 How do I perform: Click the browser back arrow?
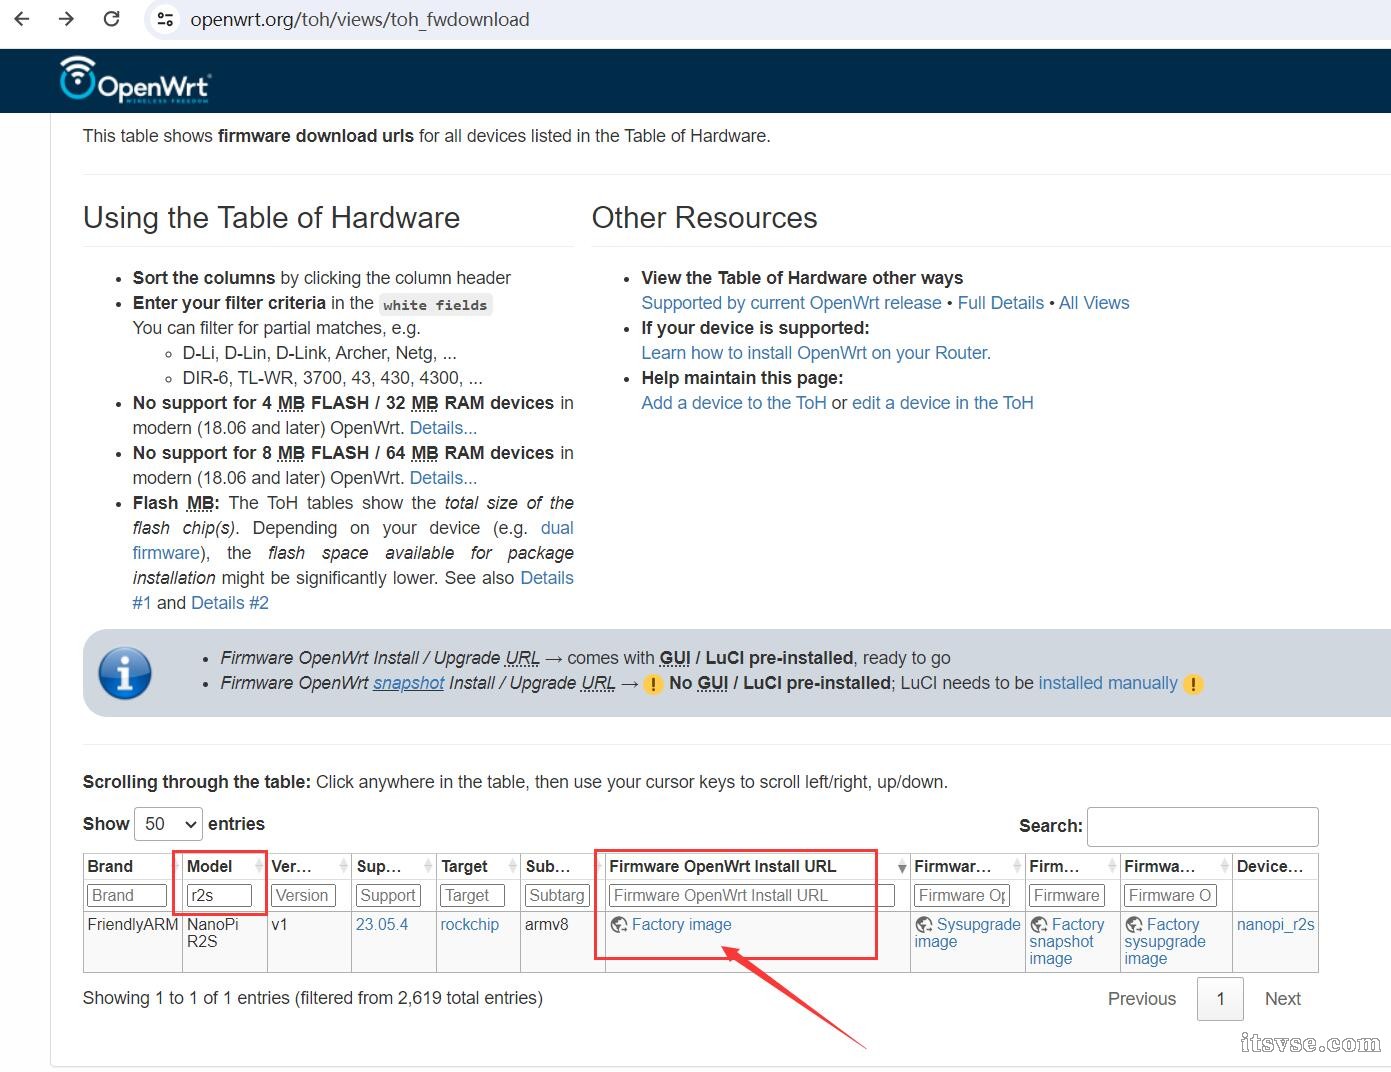pos(22,19)
